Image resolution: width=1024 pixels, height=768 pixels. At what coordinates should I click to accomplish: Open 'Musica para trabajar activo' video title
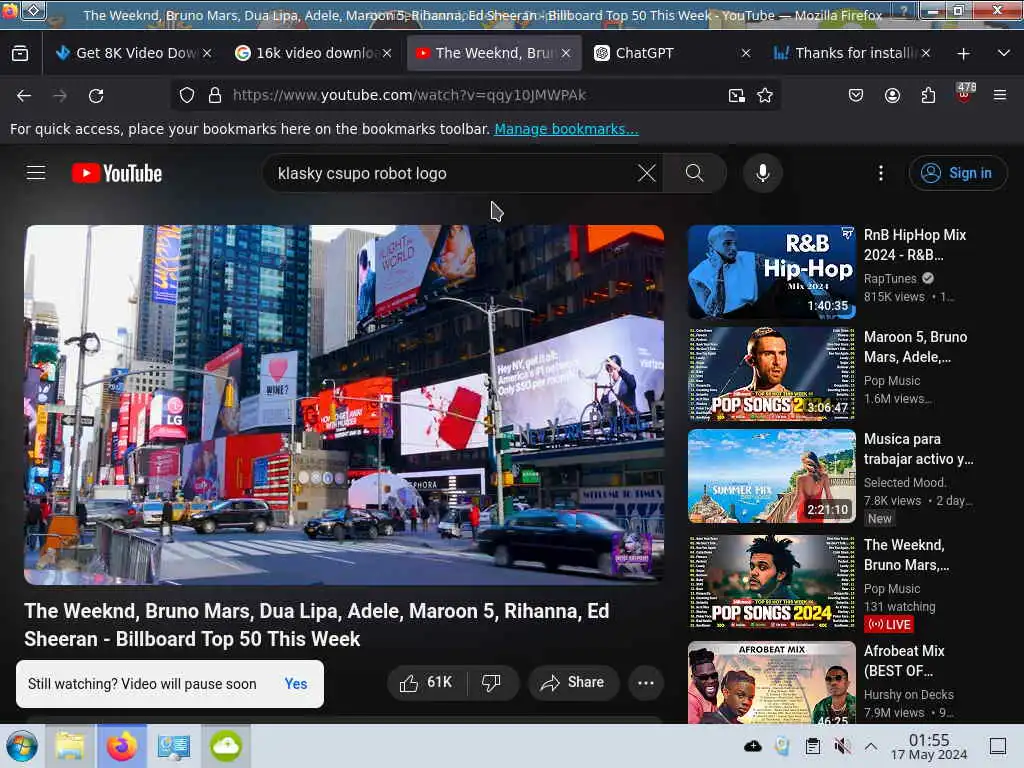click(x=918, y=449)
